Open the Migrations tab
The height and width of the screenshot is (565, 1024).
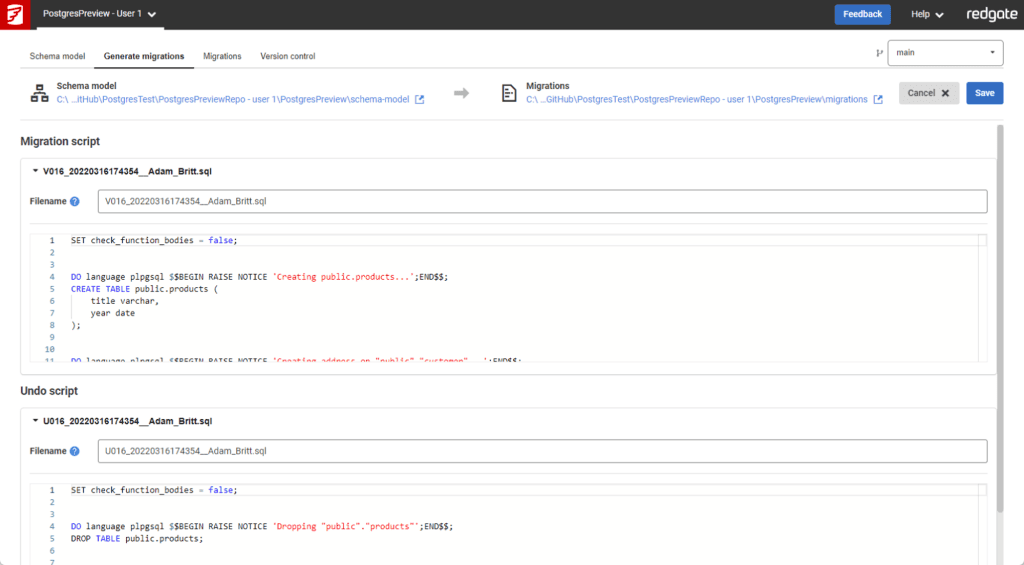[222, 56]
